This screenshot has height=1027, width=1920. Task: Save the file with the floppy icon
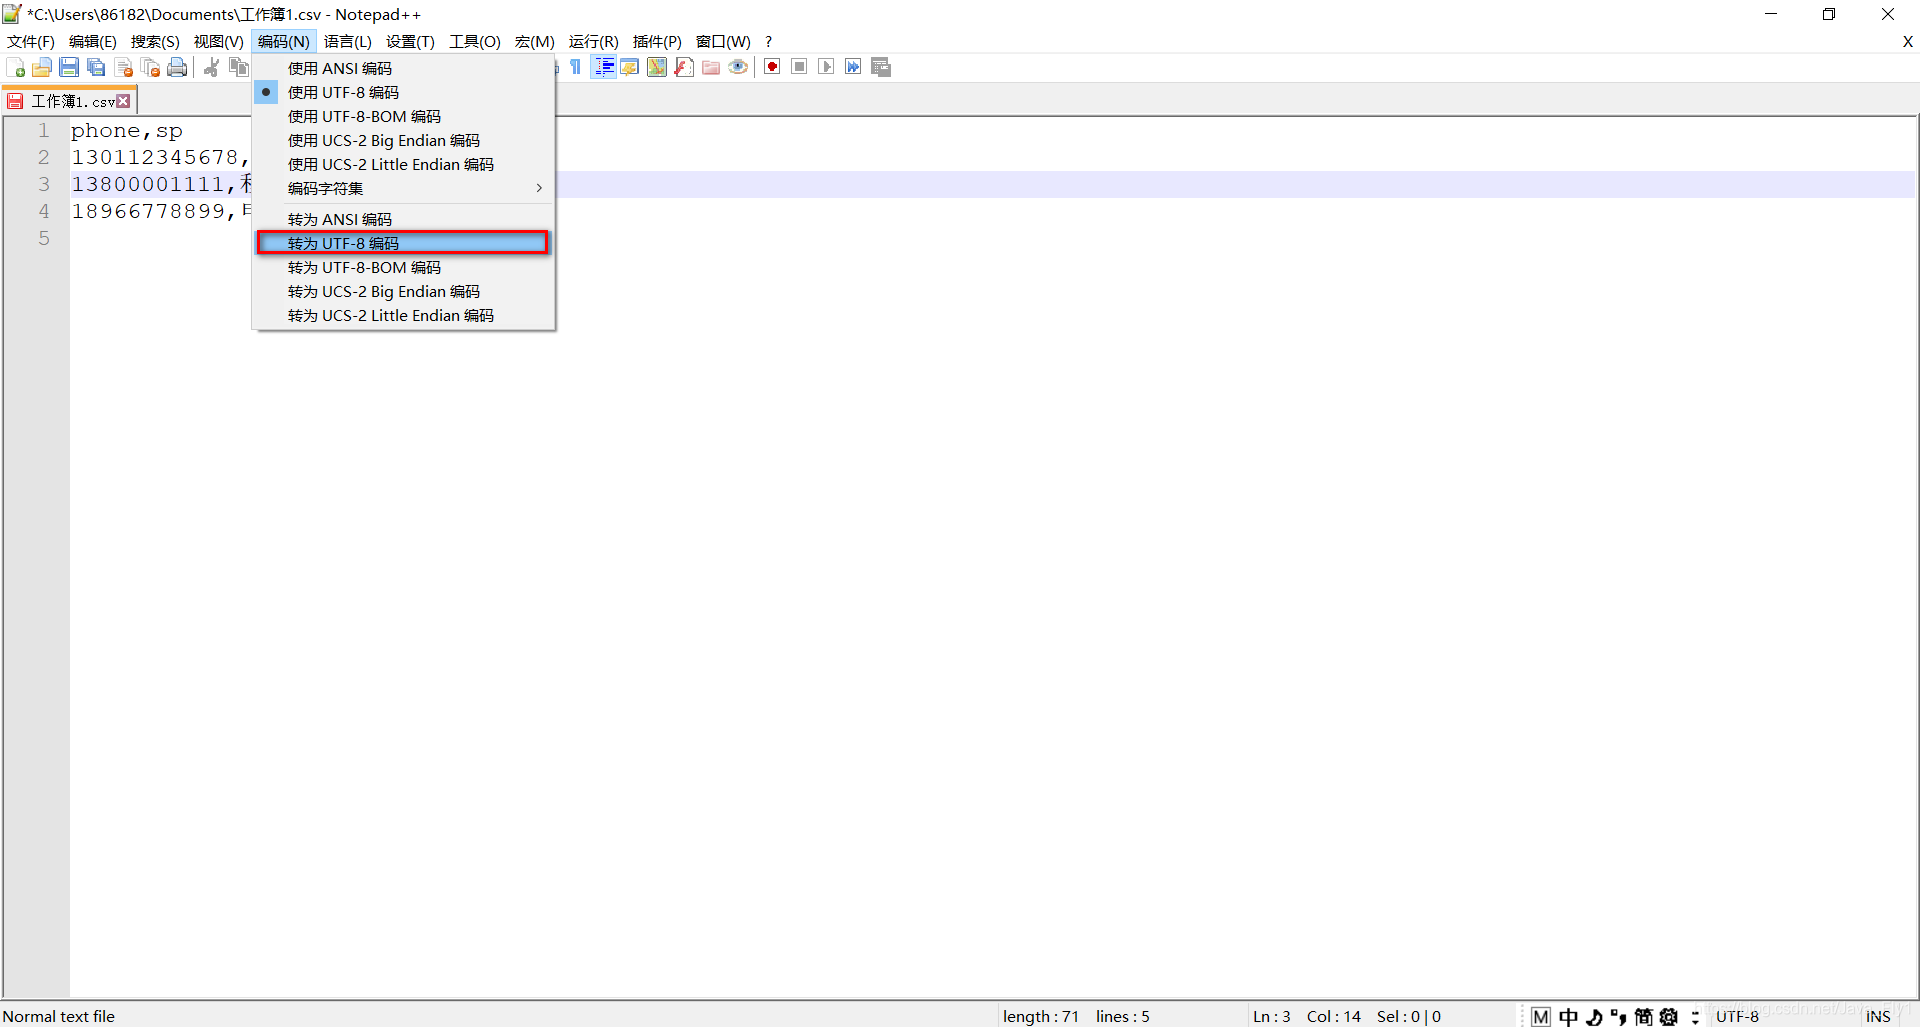pos(69,67)
